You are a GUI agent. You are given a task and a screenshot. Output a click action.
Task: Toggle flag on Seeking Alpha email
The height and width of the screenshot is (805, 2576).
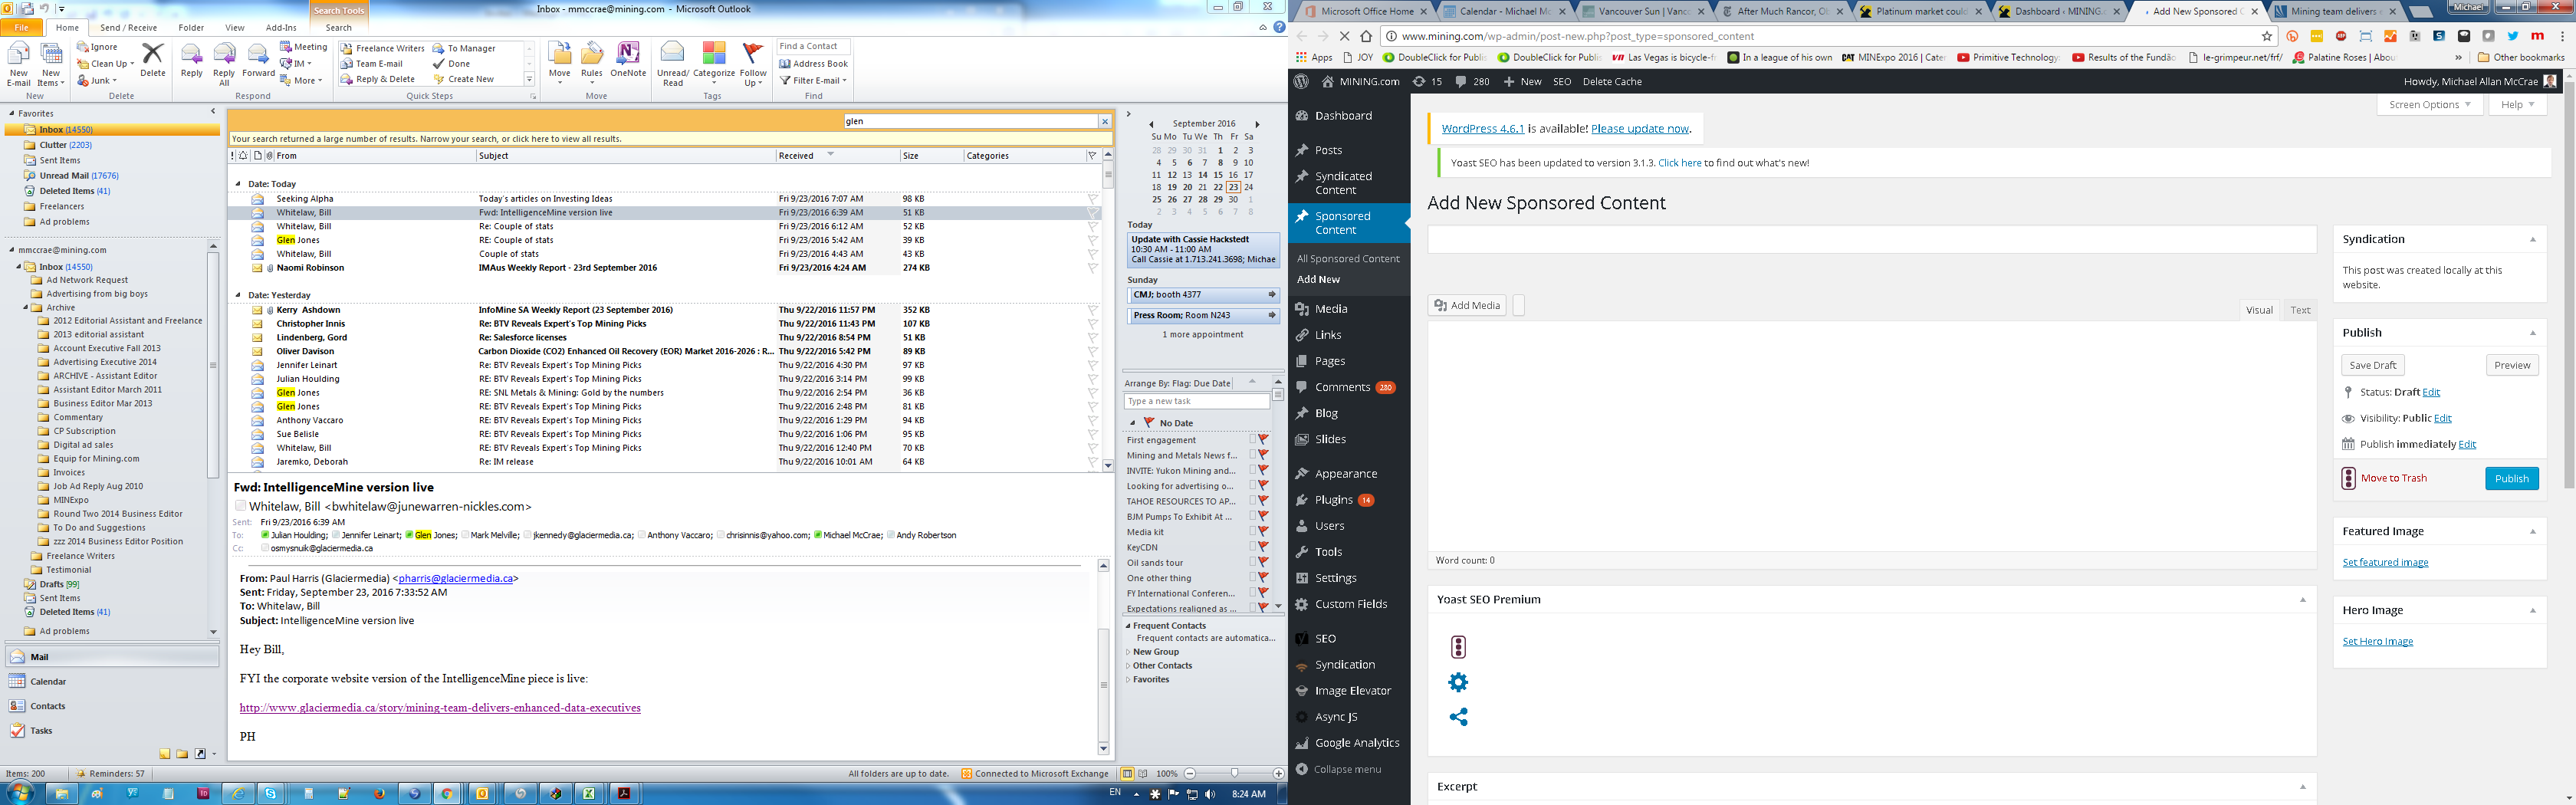(x=1092, y=199)
